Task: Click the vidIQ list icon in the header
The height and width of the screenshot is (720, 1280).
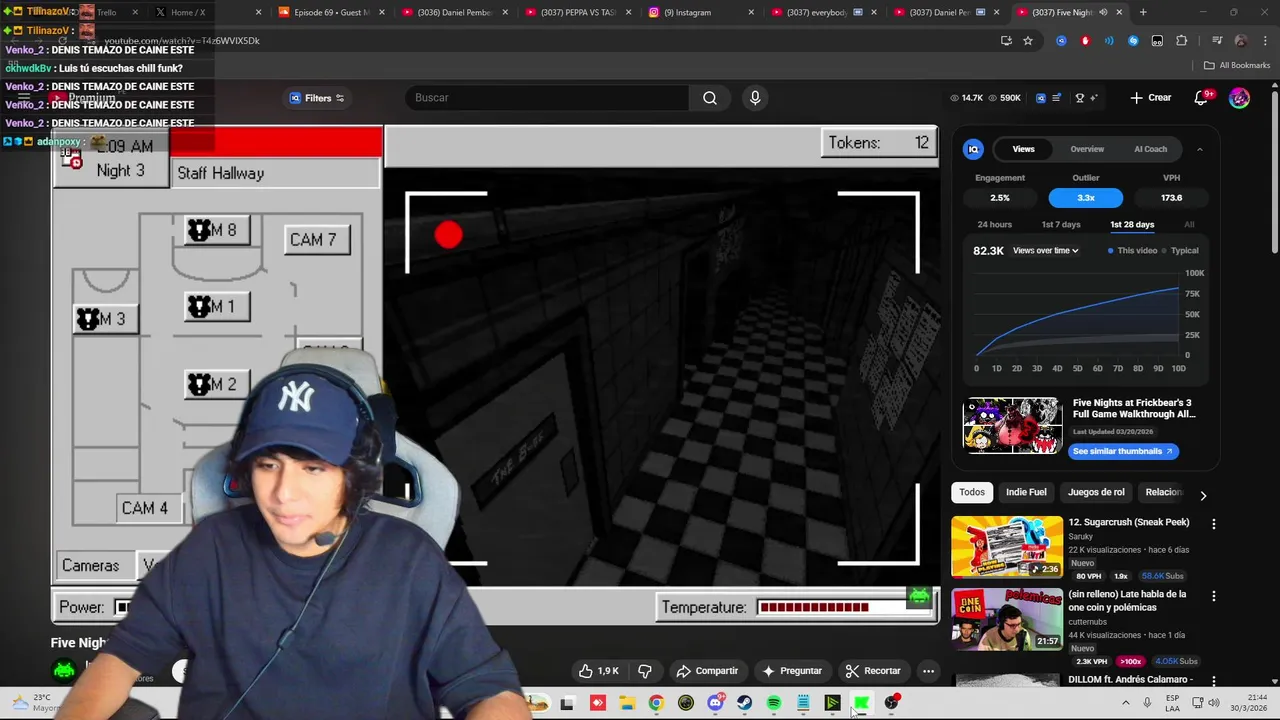Action: (1057, 98)
